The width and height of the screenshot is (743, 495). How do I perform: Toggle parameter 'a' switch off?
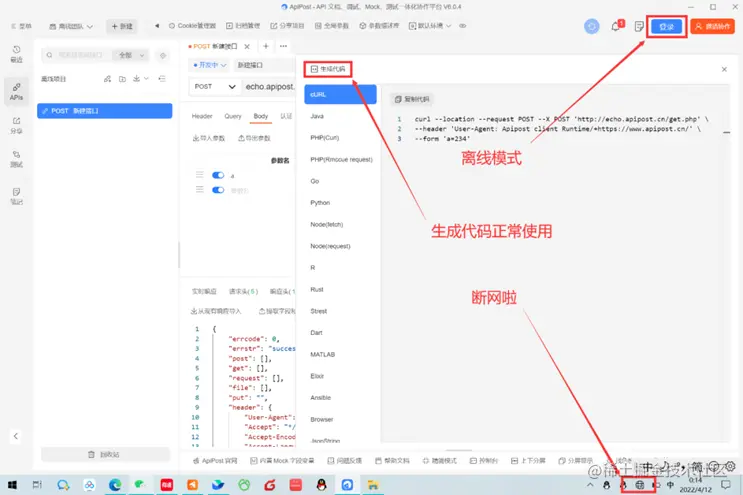click(x=218, y=175)
